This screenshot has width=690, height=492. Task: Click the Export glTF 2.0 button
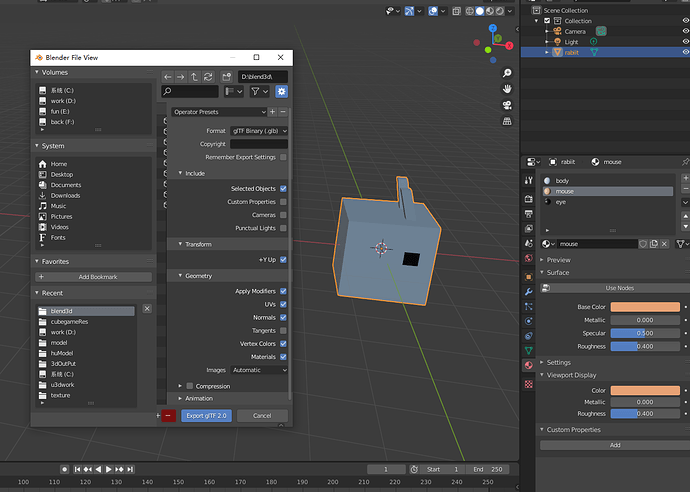(207, 415)
